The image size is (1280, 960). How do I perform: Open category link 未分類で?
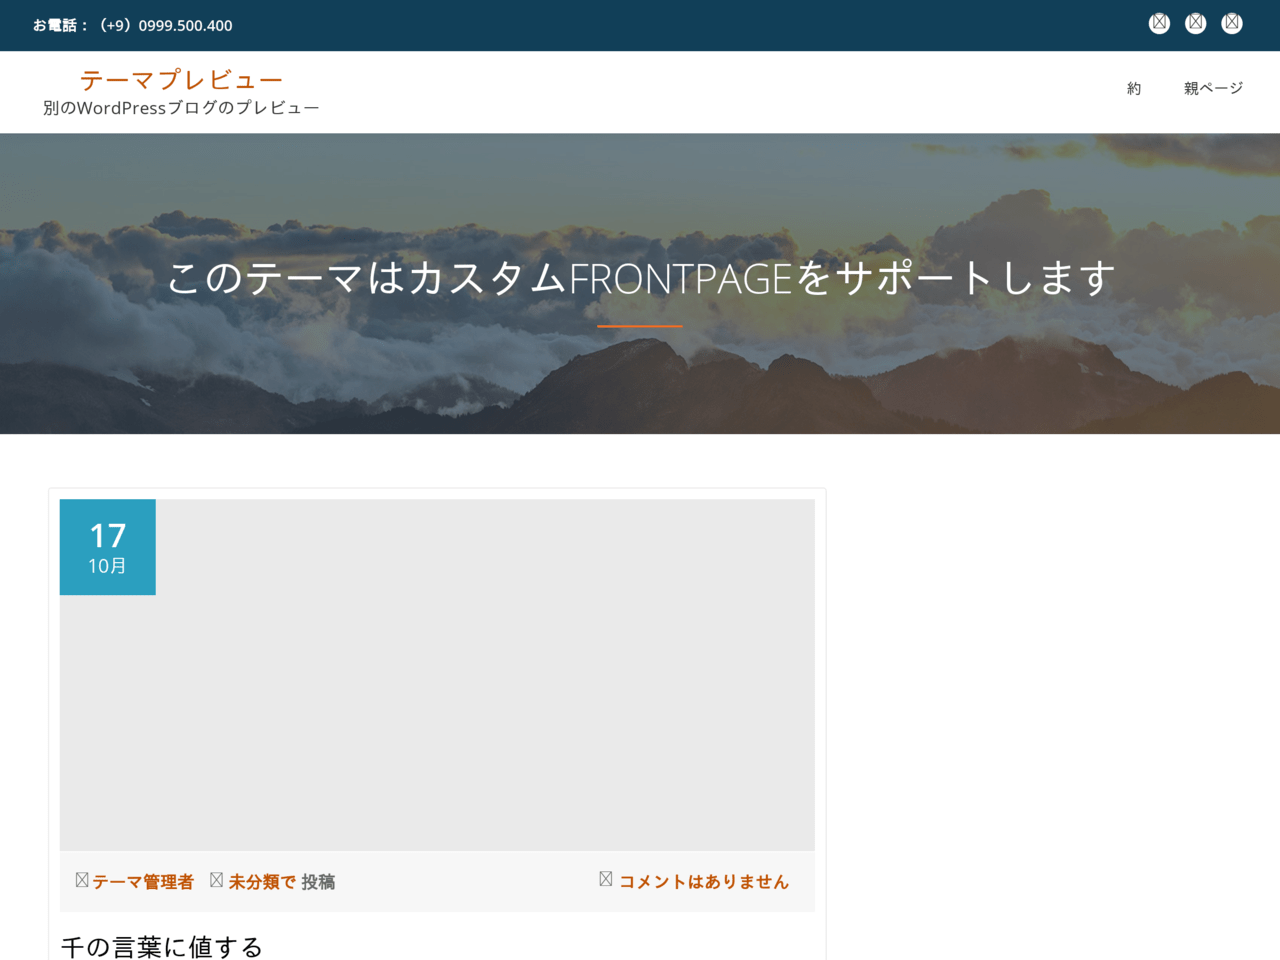(x=262, y=882)
